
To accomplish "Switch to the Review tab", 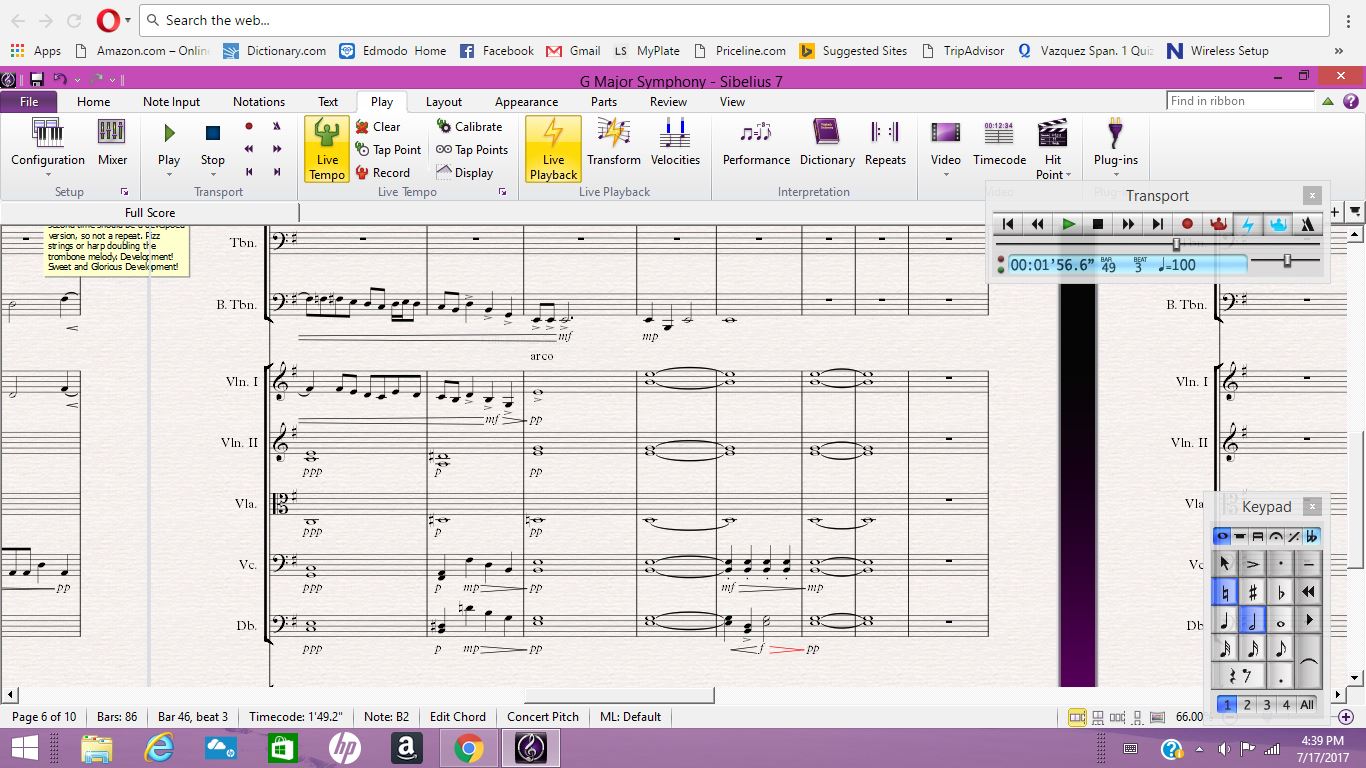I will [668, 101].
